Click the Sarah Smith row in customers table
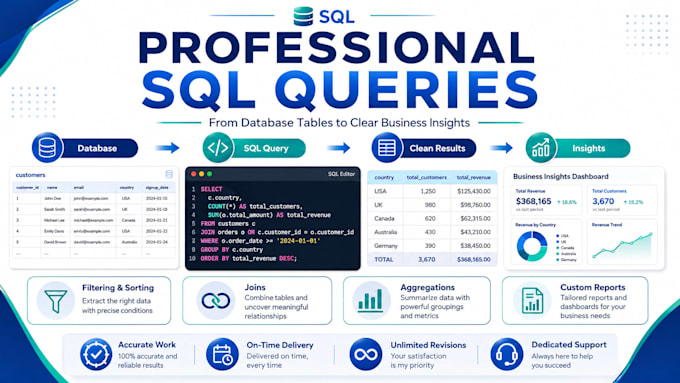Viewport: 680px width, 383px height. (94, 209)
